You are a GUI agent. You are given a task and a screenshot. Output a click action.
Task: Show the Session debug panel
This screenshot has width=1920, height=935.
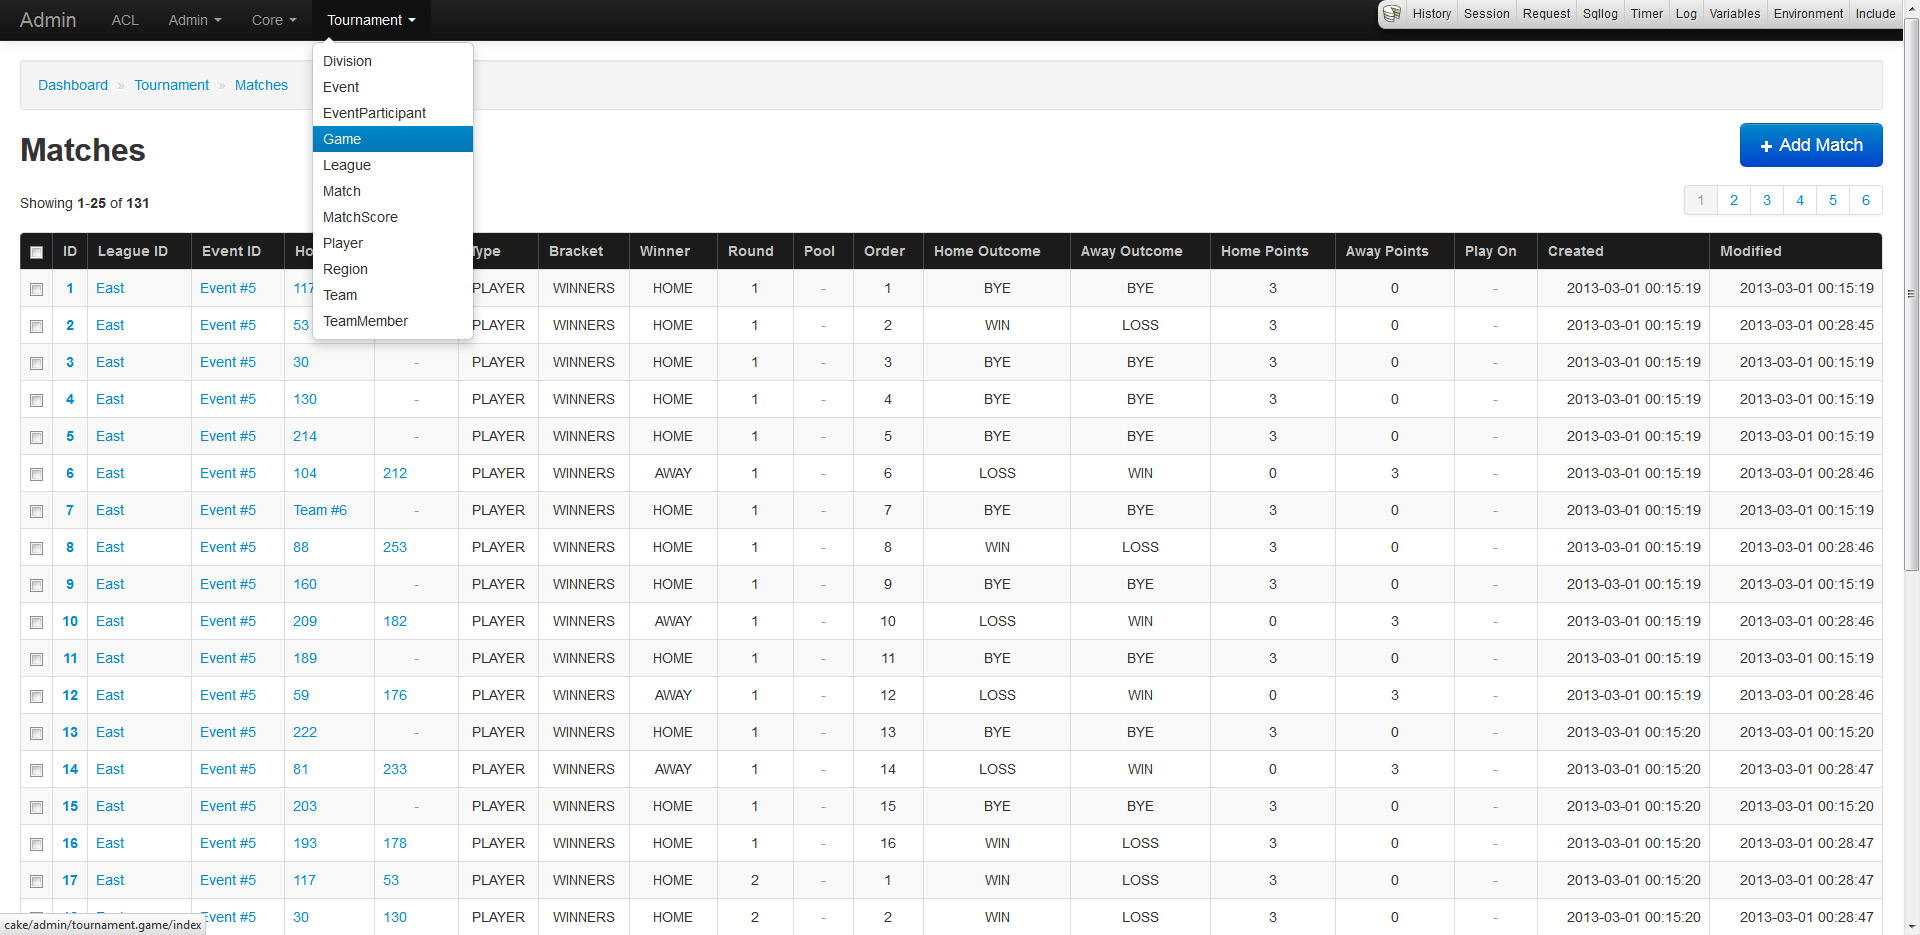(1486, 14)
